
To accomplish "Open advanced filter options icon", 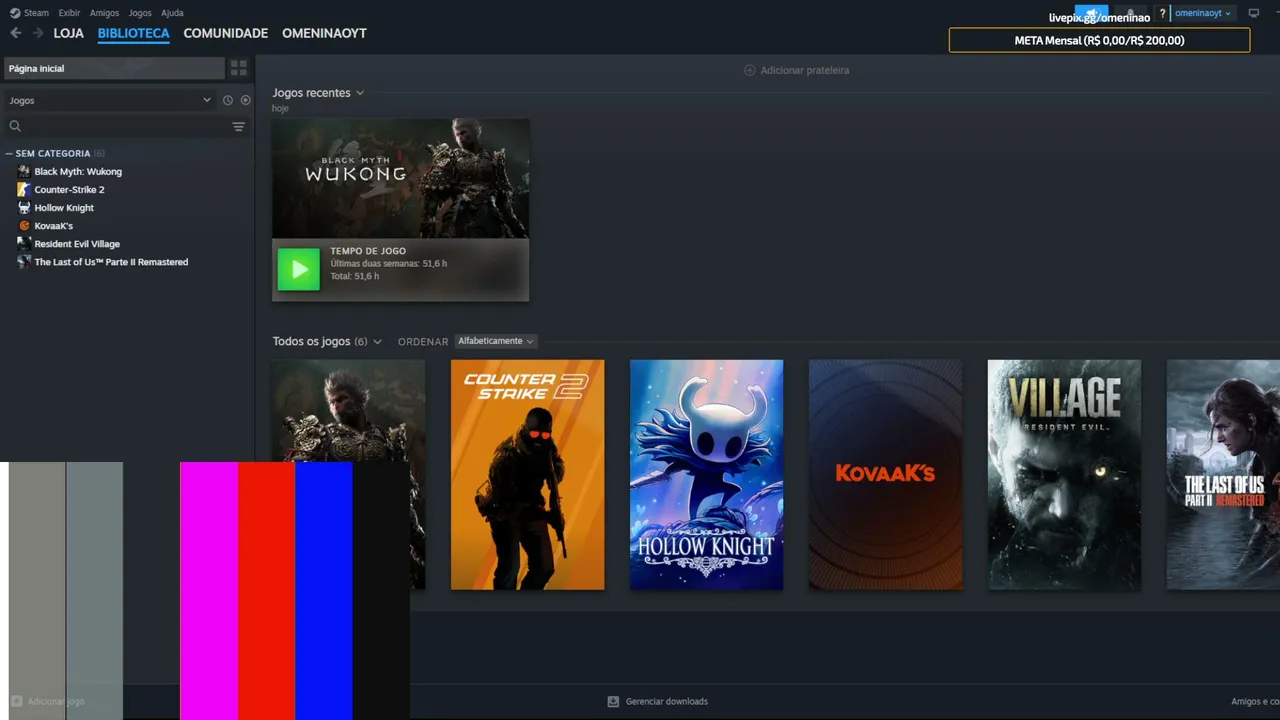I will 239,126.
